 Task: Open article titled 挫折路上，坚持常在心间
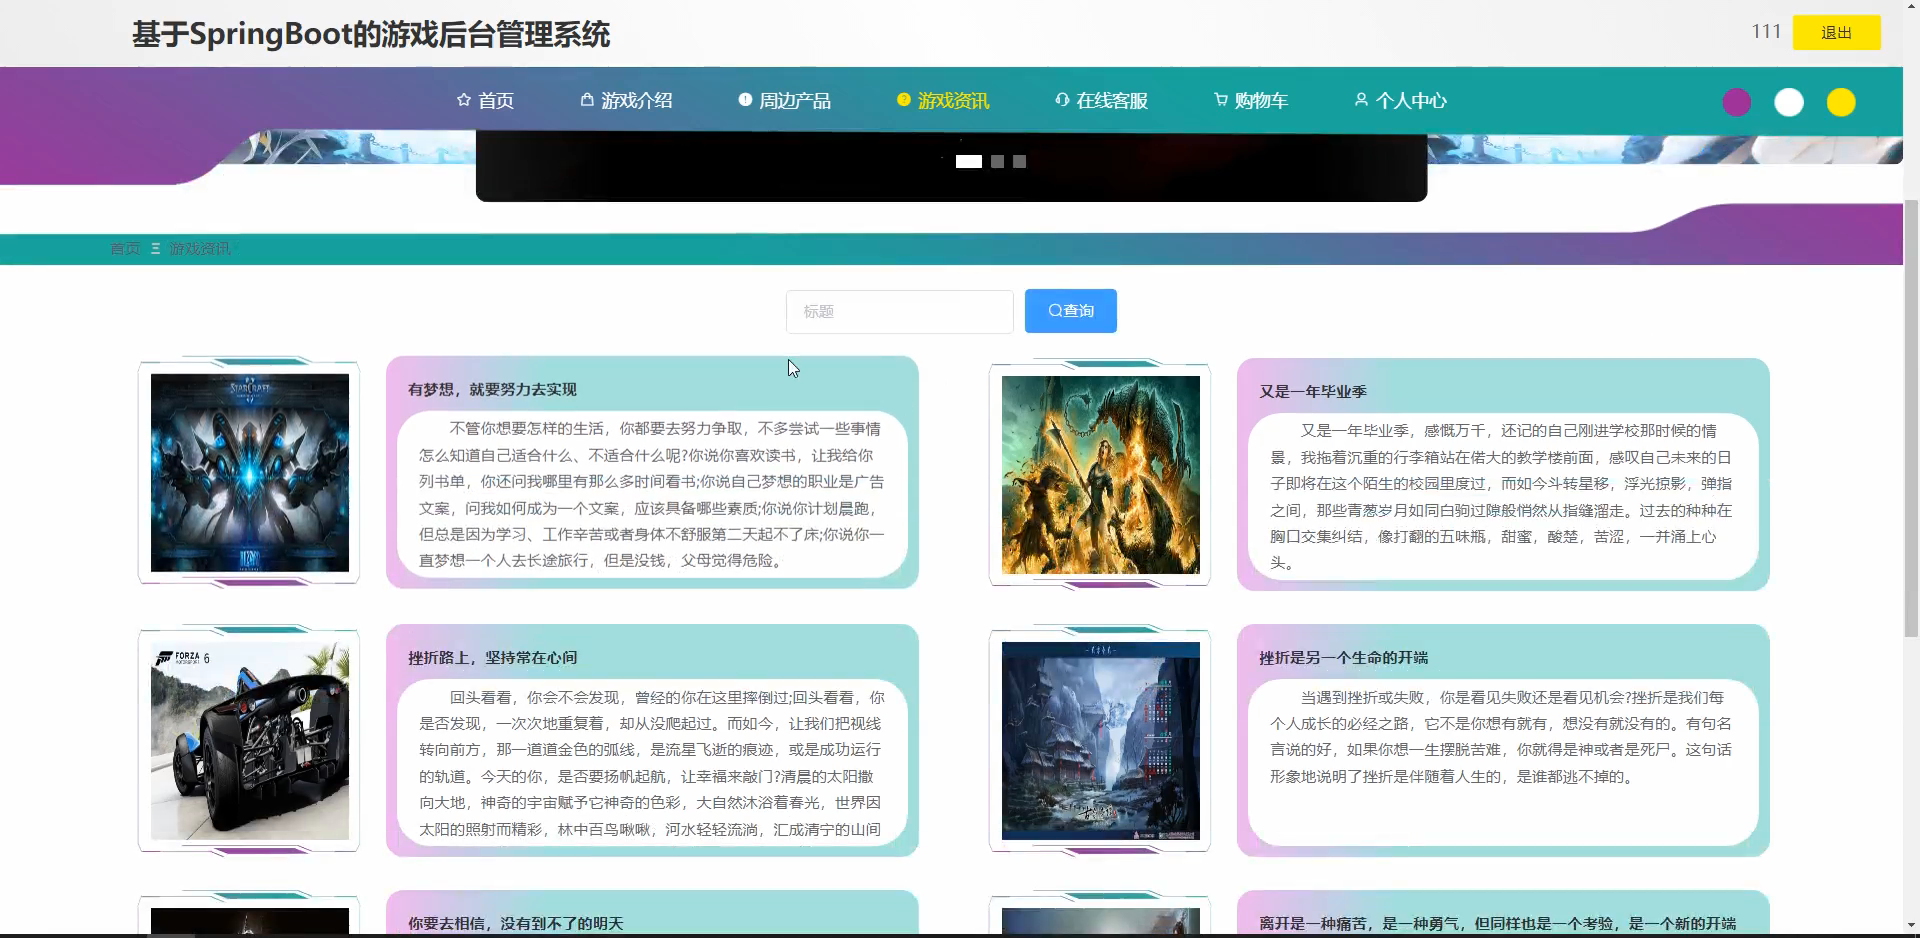492,657
